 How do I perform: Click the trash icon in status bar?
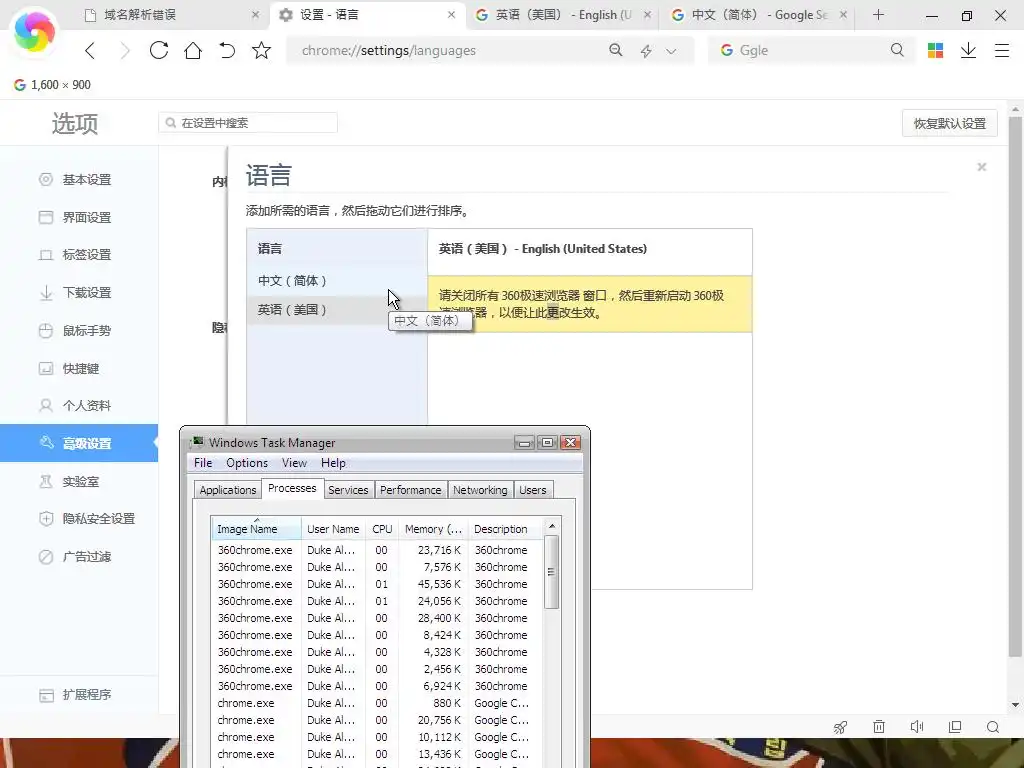click(x=879, y=727)
